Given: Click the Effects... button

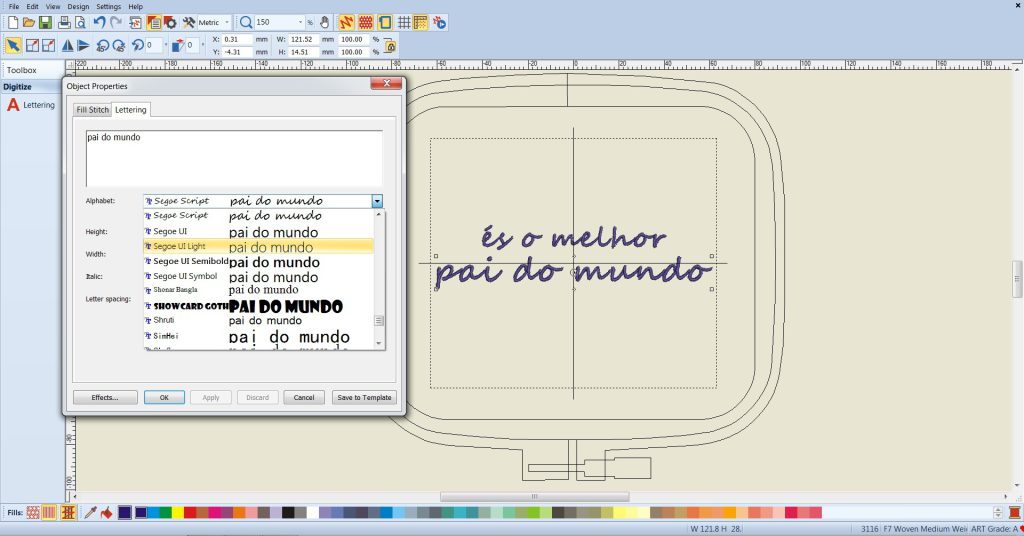Looking at the screenshot, I should 105,397.
